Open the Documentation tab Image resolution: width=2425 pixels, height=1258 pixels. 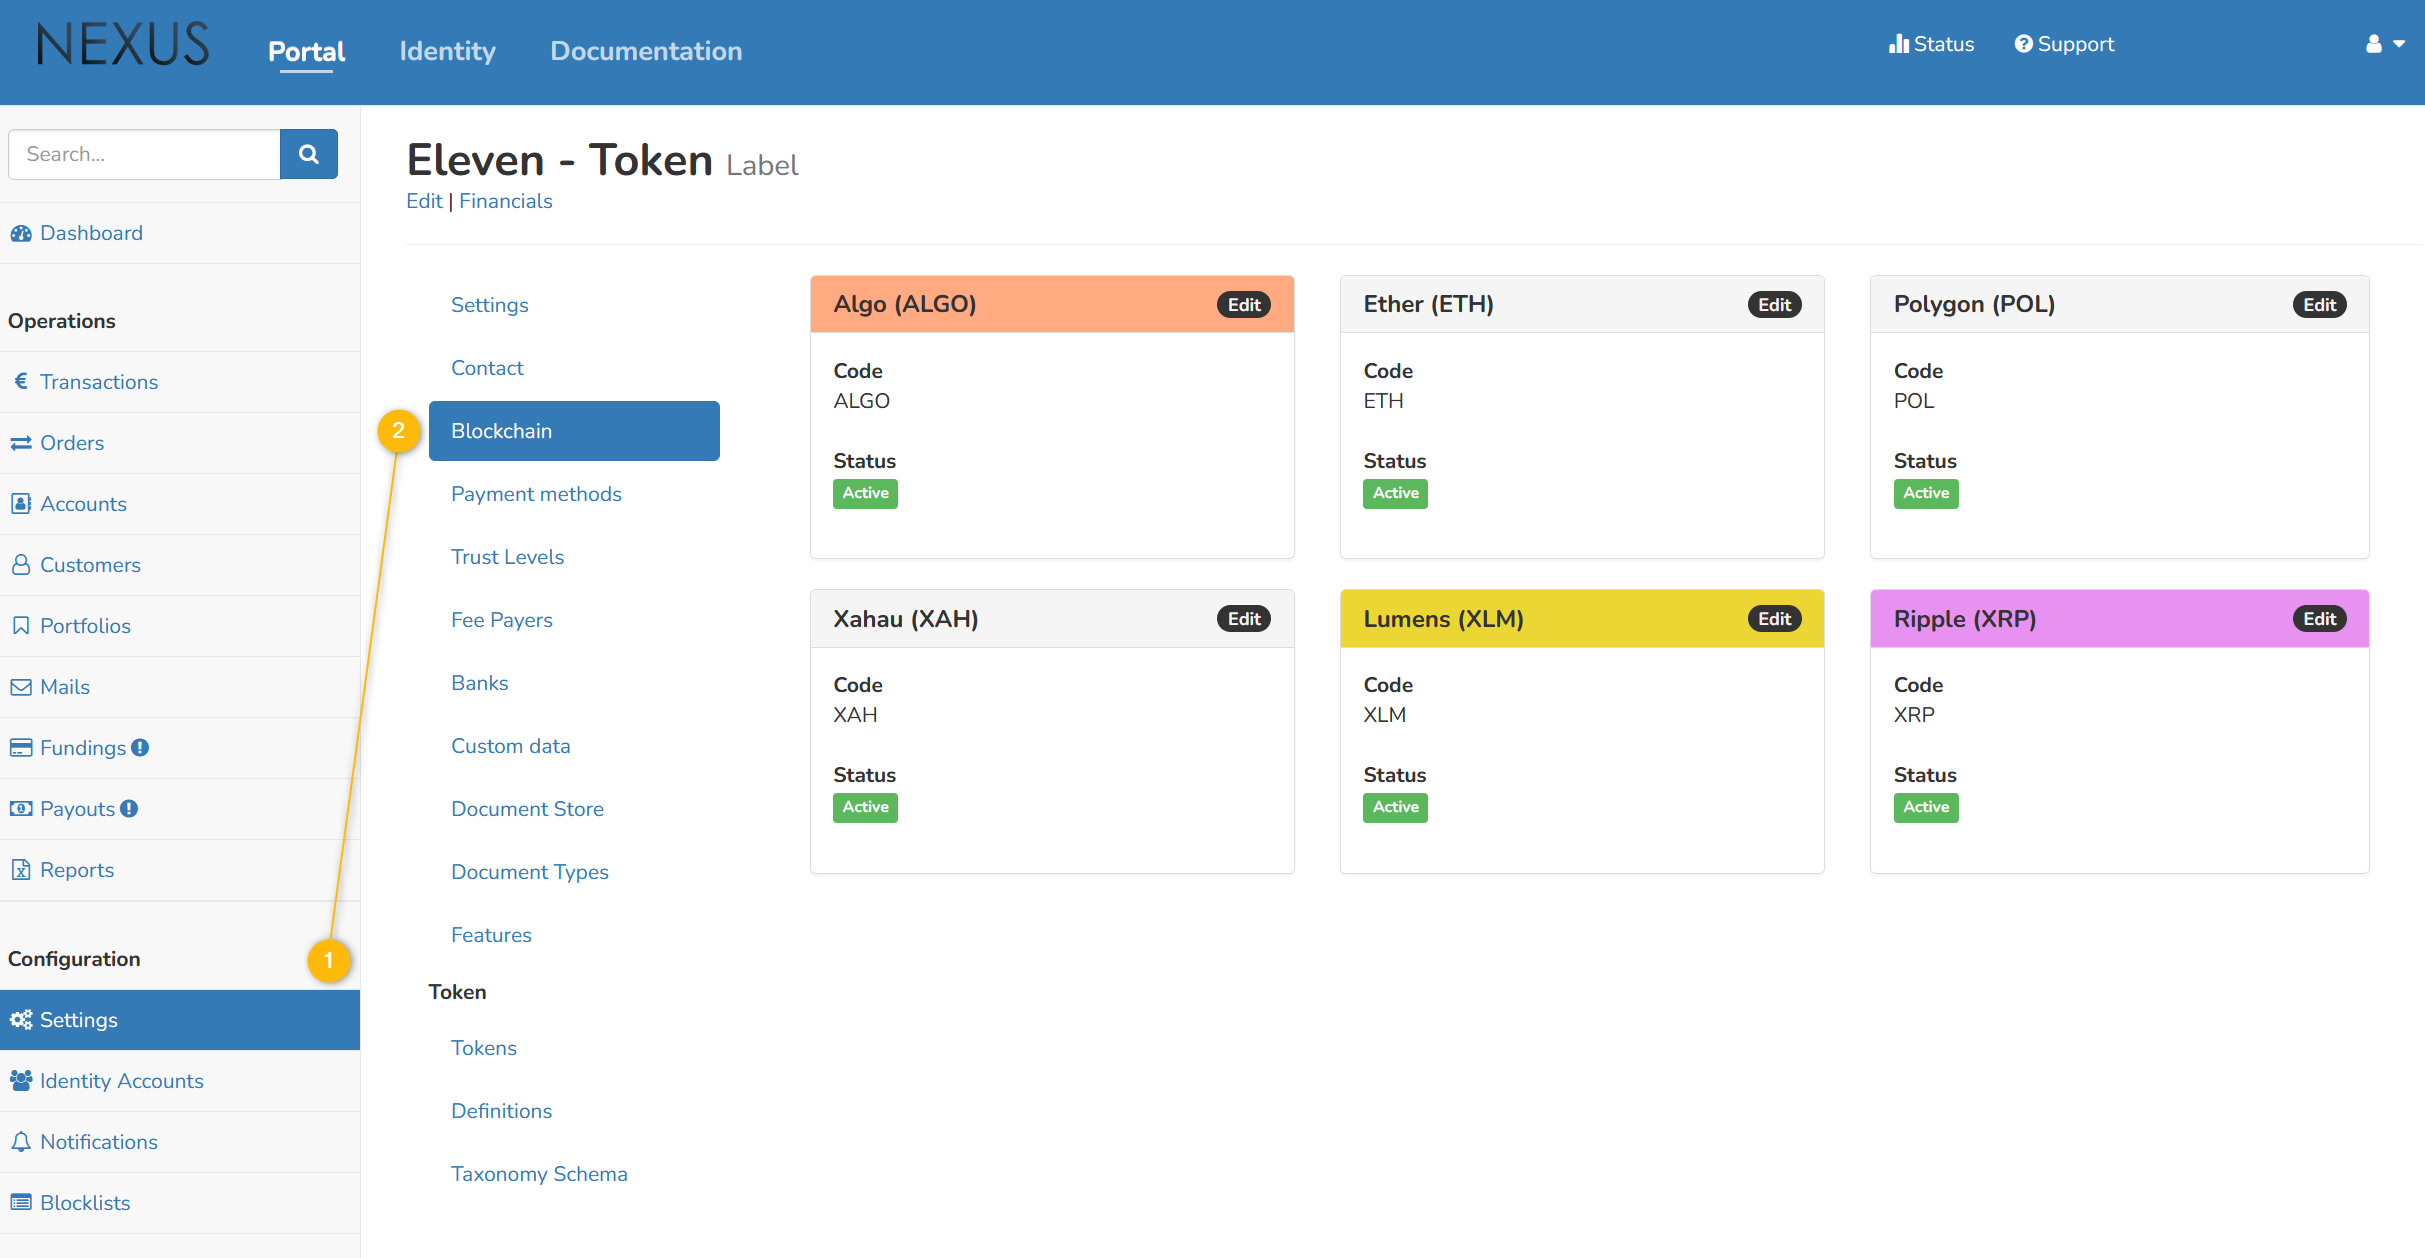coord(646,51)
